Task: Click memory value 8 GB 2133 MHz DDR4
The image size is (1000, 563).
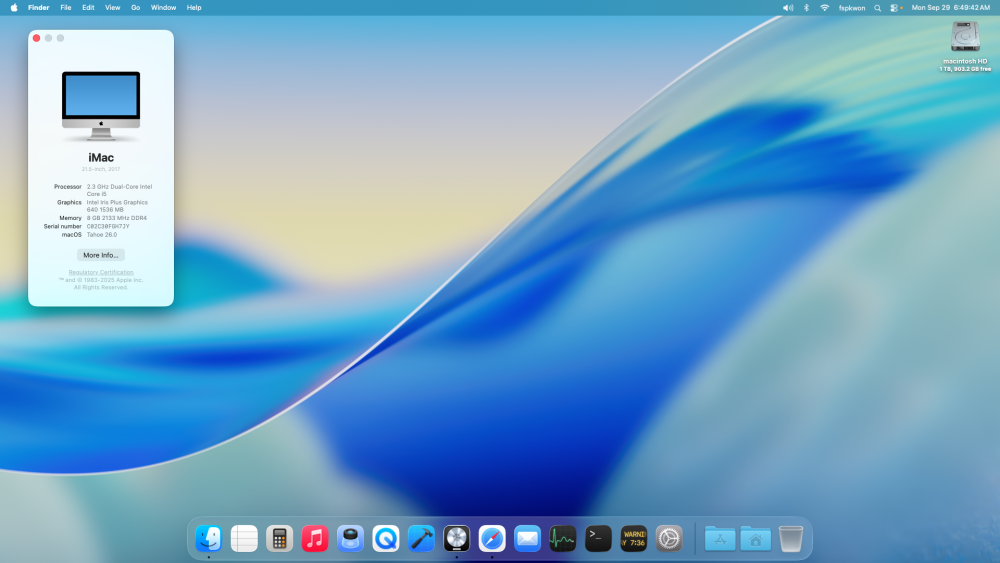Action: [x=117, y=218]
